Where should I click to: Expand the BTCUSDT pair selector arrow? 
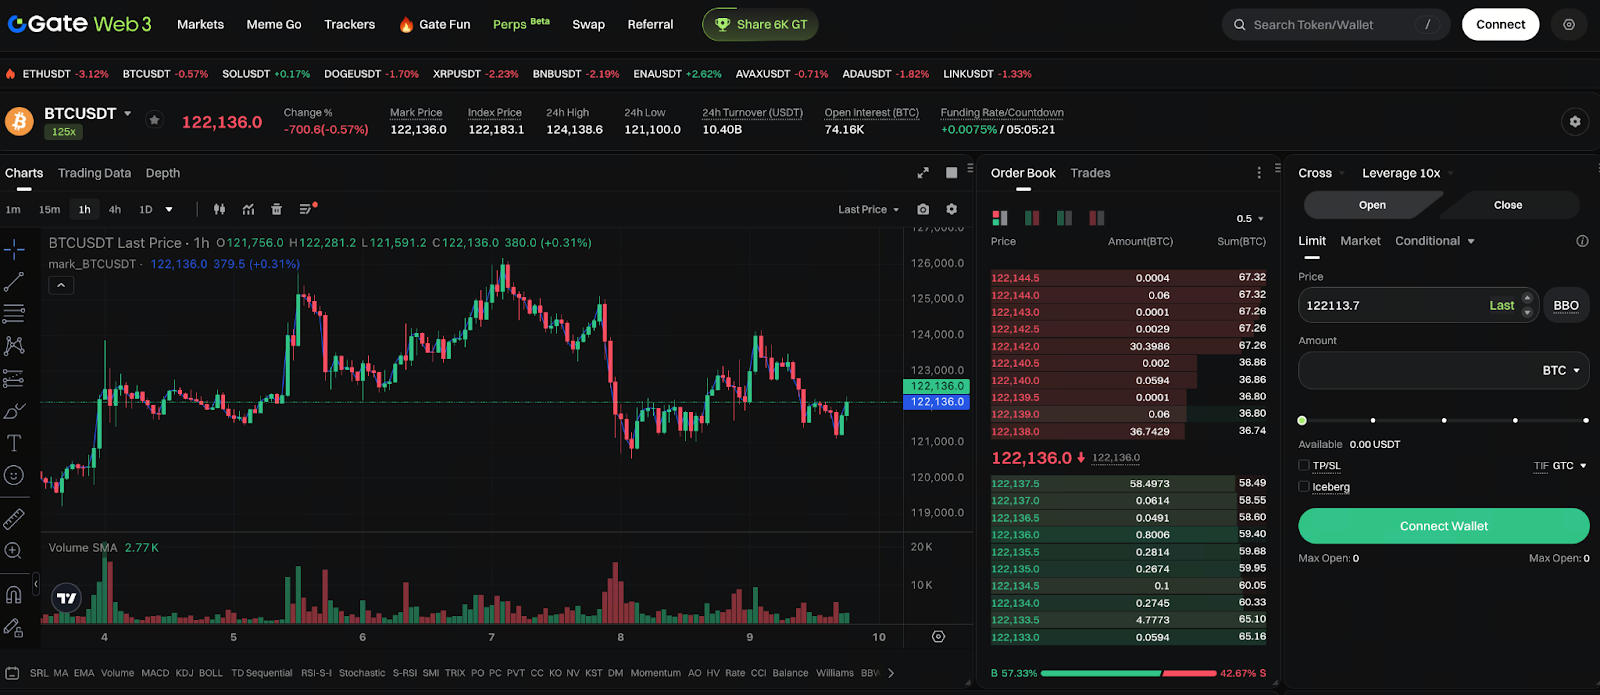(128, 114)
